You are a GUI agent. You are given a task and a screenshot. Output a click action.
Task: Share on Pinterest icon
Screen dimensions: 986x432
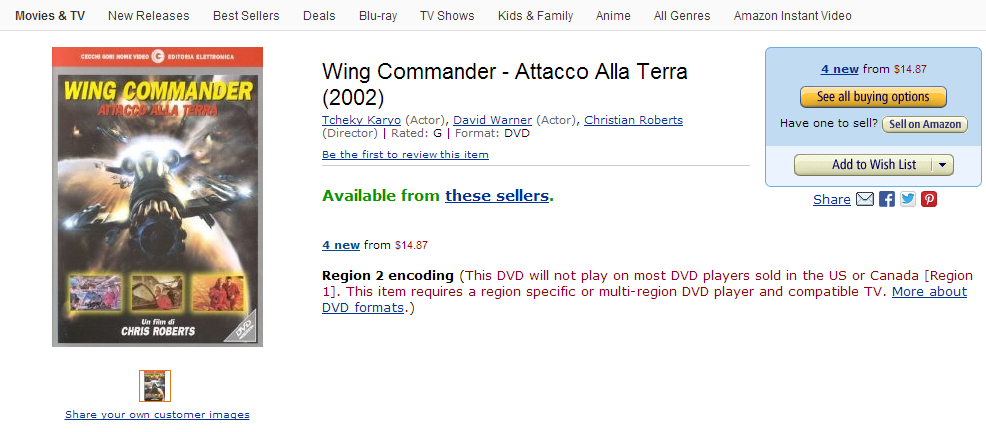(929, 199)
